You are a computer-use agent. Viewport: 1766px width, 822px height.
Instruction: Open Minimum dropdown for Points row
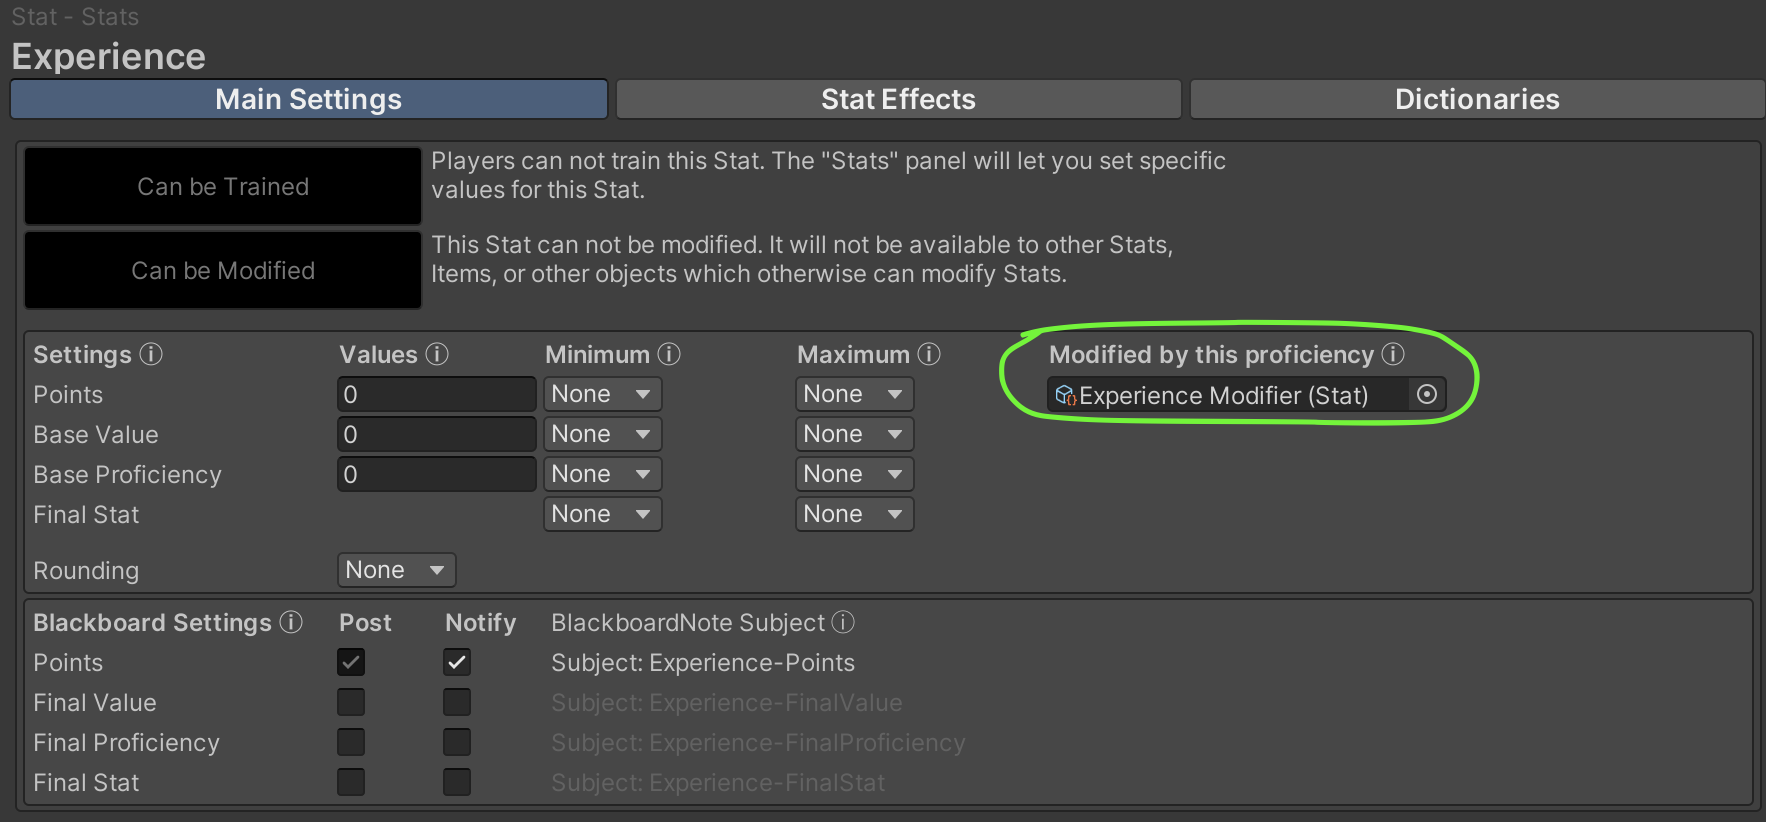(602, 394)
